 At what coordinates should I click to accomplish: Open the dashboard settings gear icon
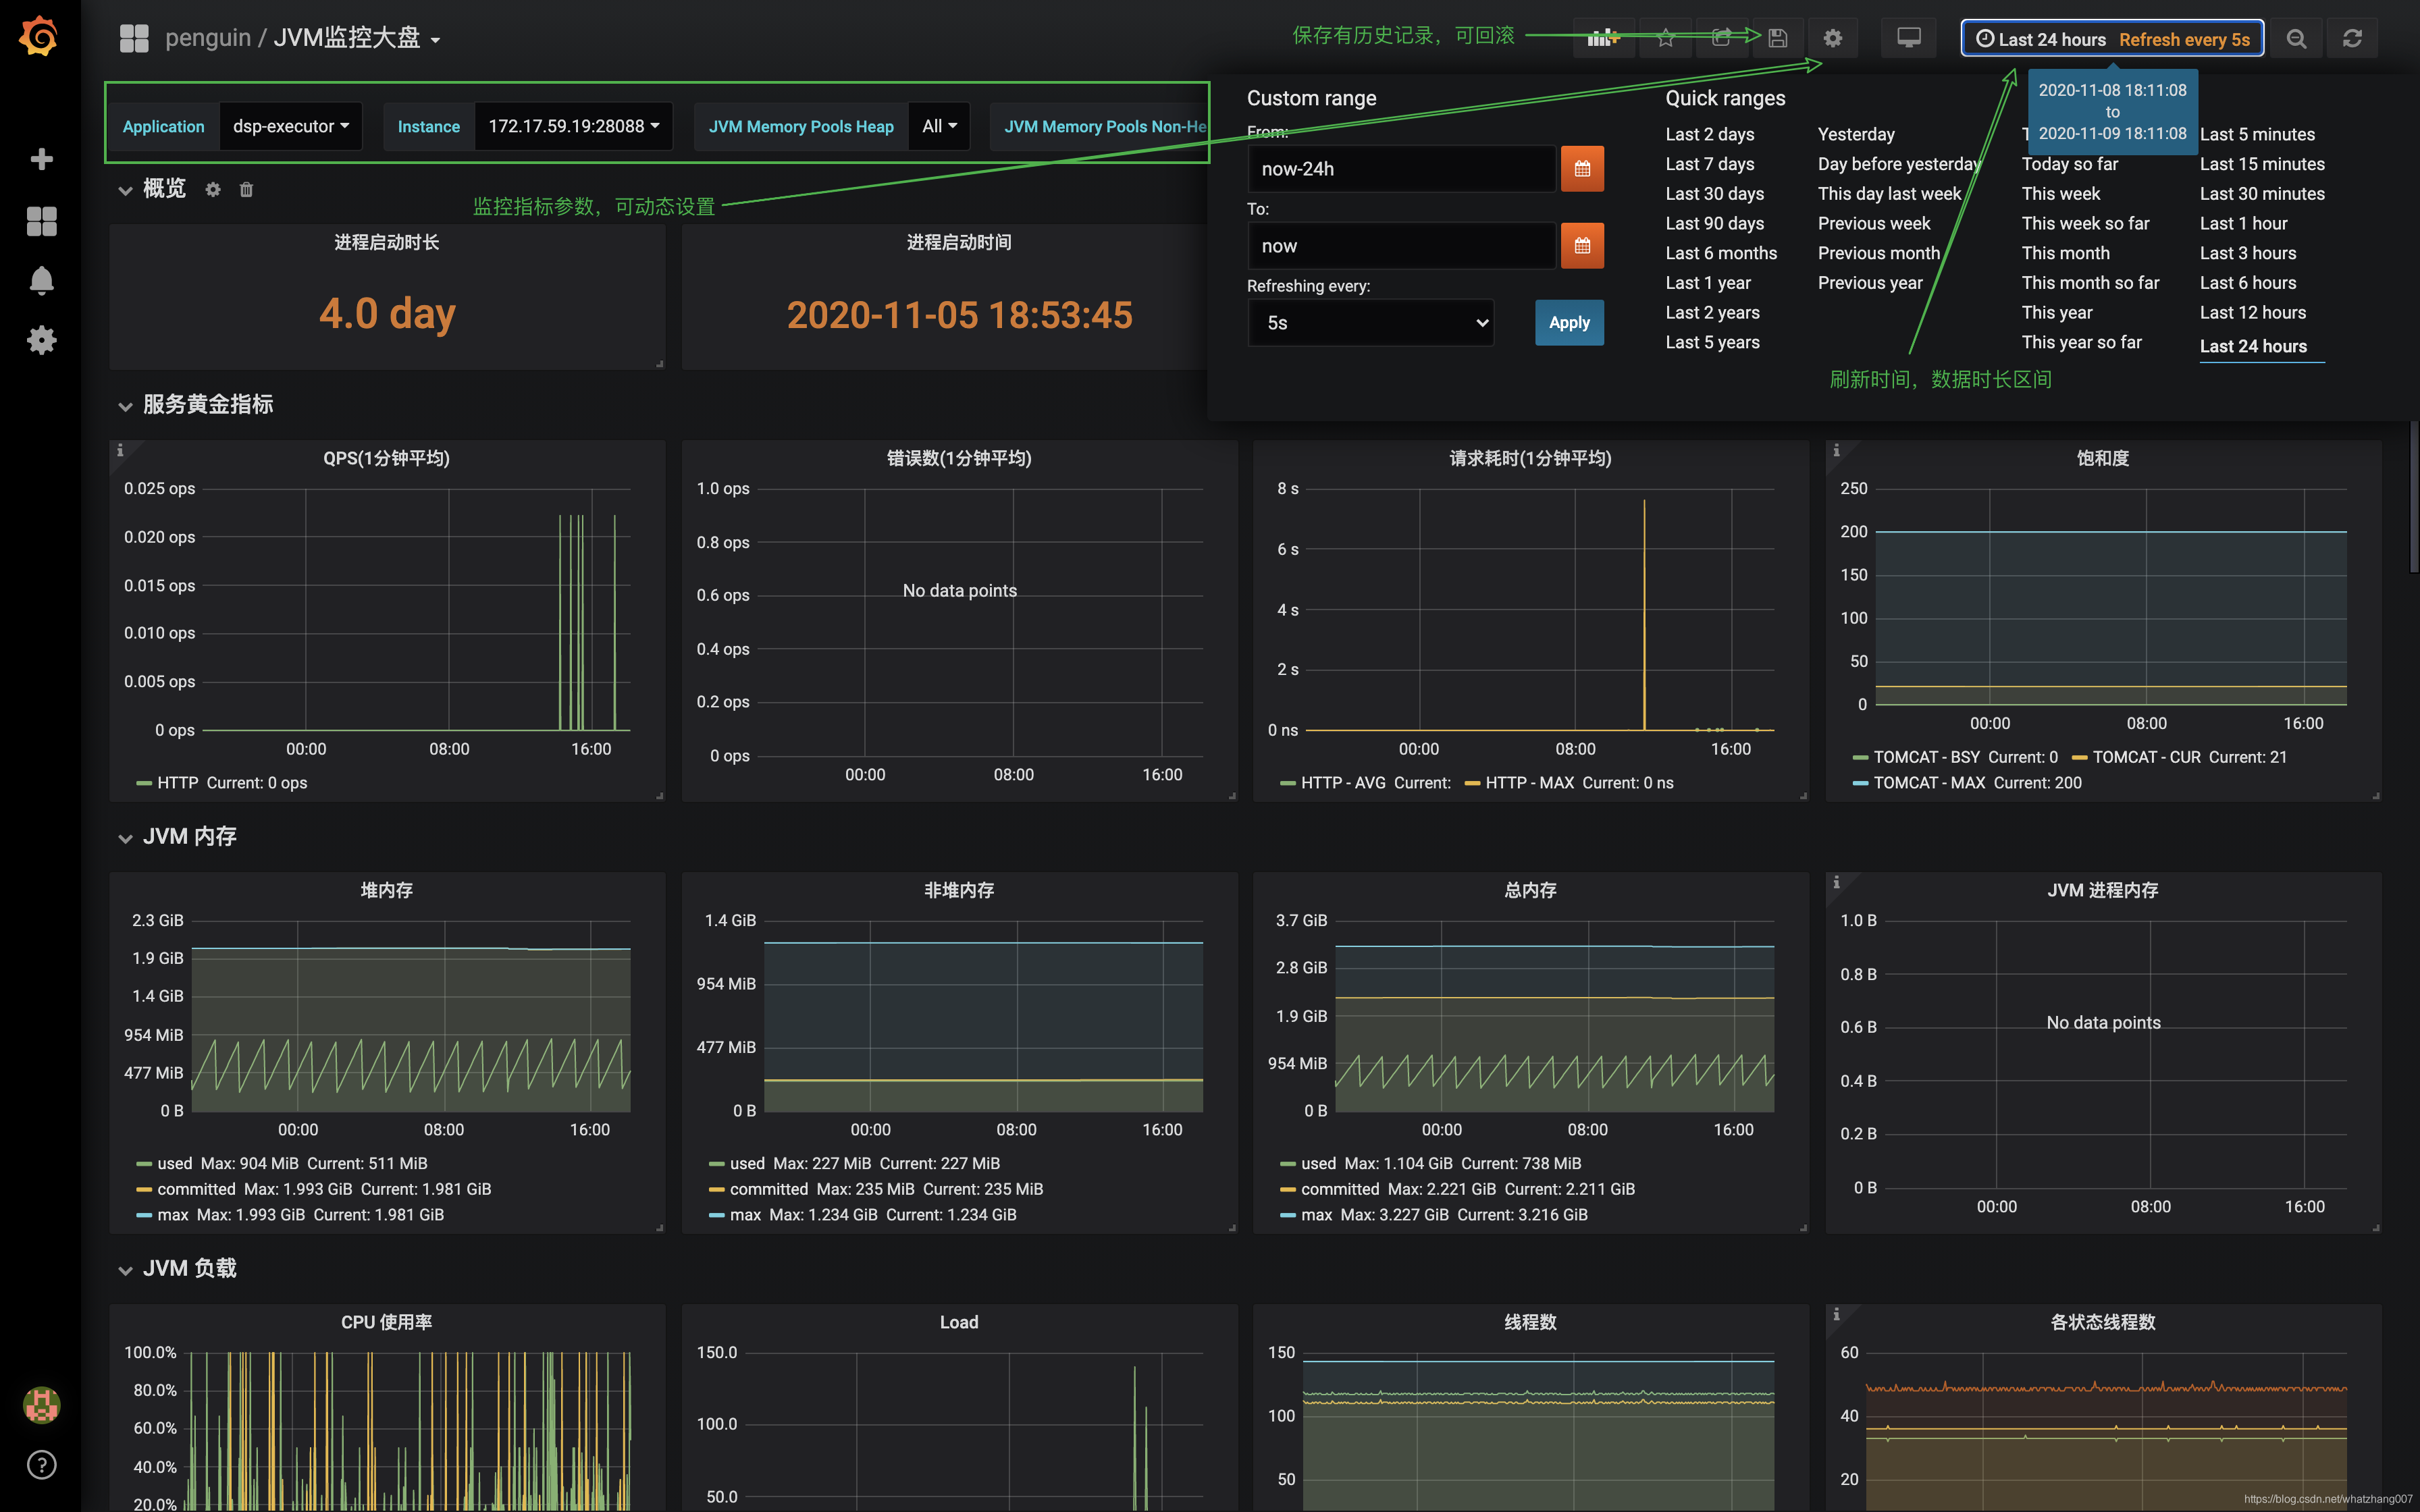click(x=1832, y=38)
